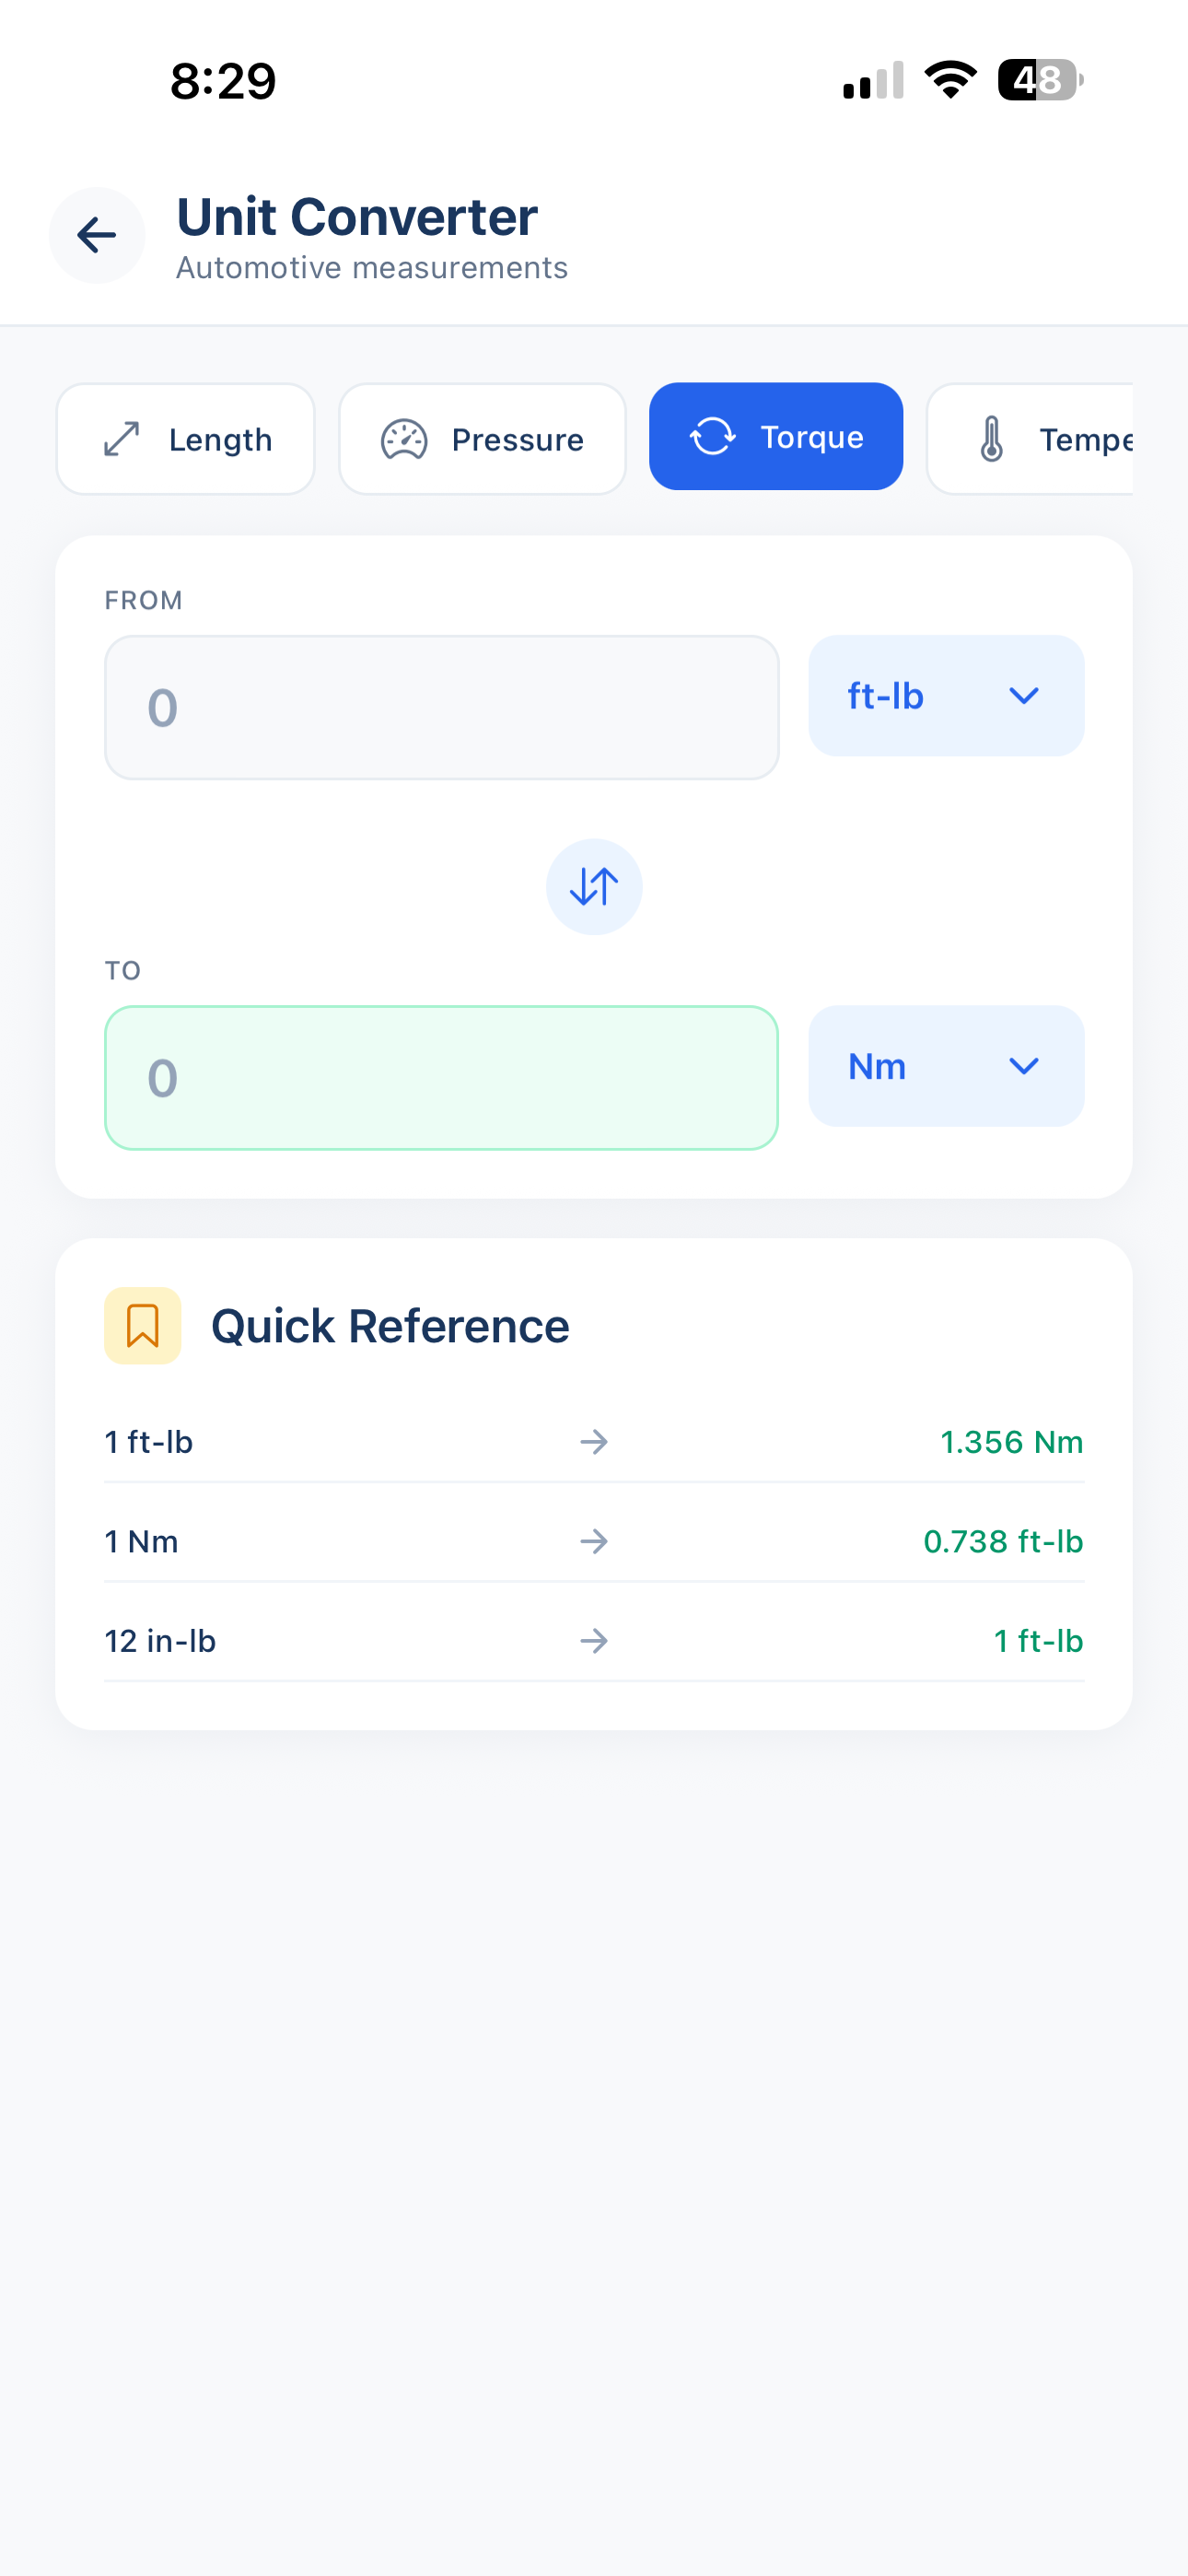Viewport: 1188px width, 2576px height.
Task: Tap the Torque rotation icon
Action: 713,437
